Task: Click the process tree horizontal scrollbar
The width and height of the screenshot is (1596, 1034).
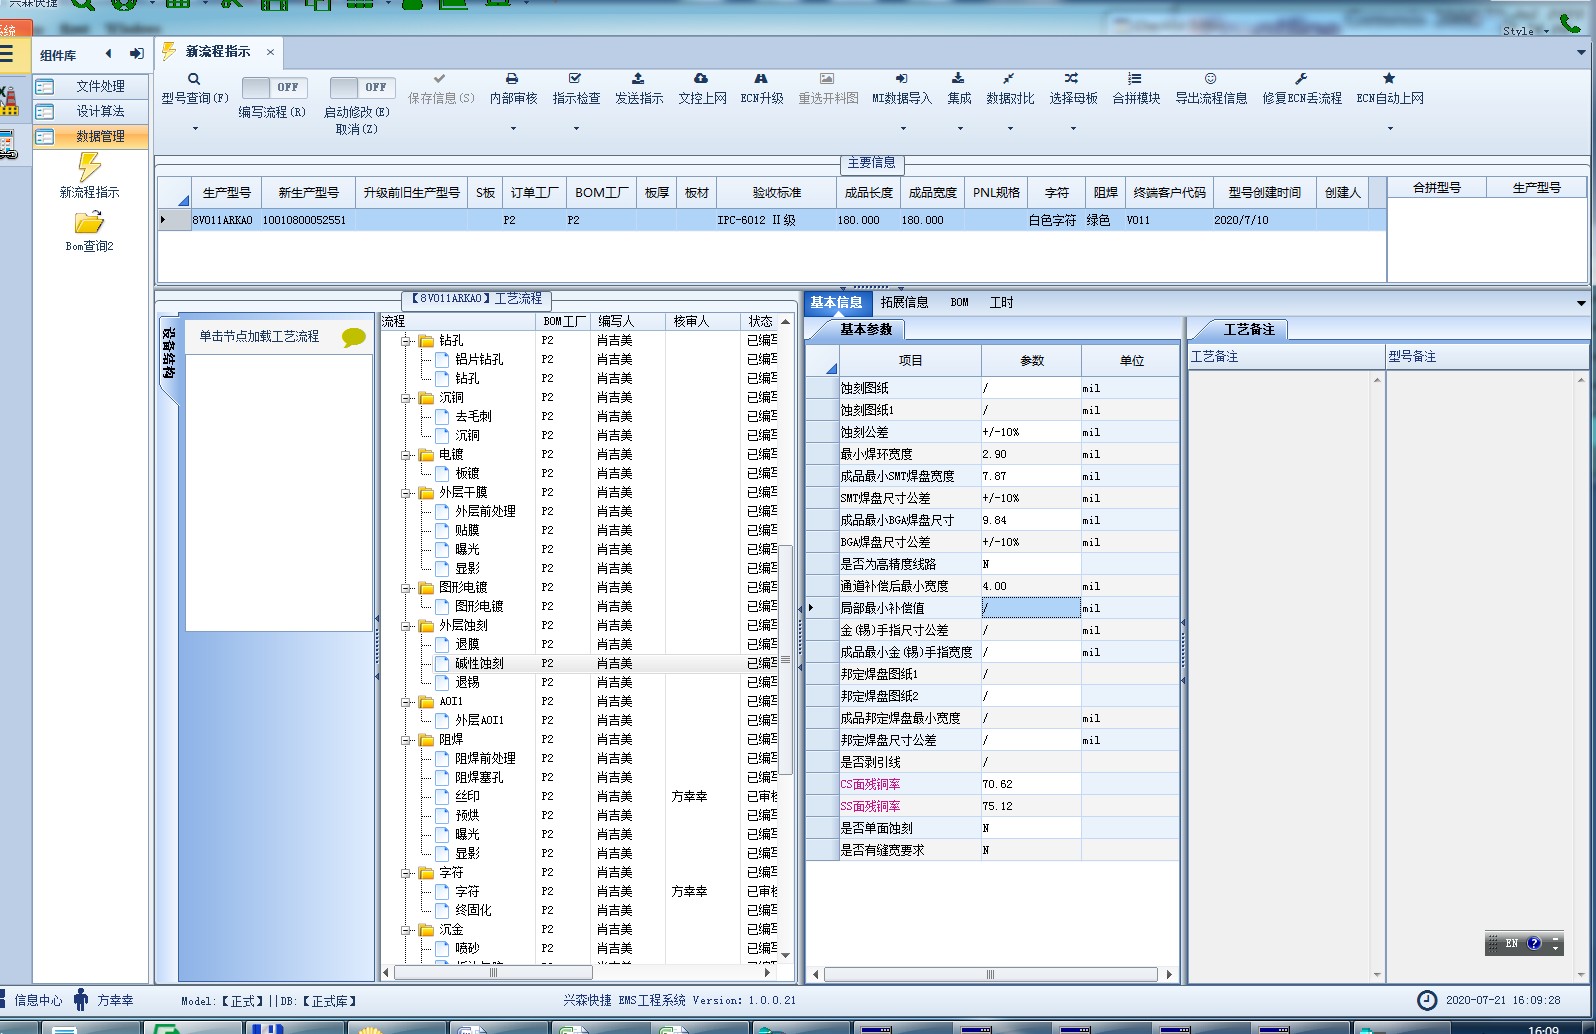Action: pyautogui.click(x=493, y=972)
